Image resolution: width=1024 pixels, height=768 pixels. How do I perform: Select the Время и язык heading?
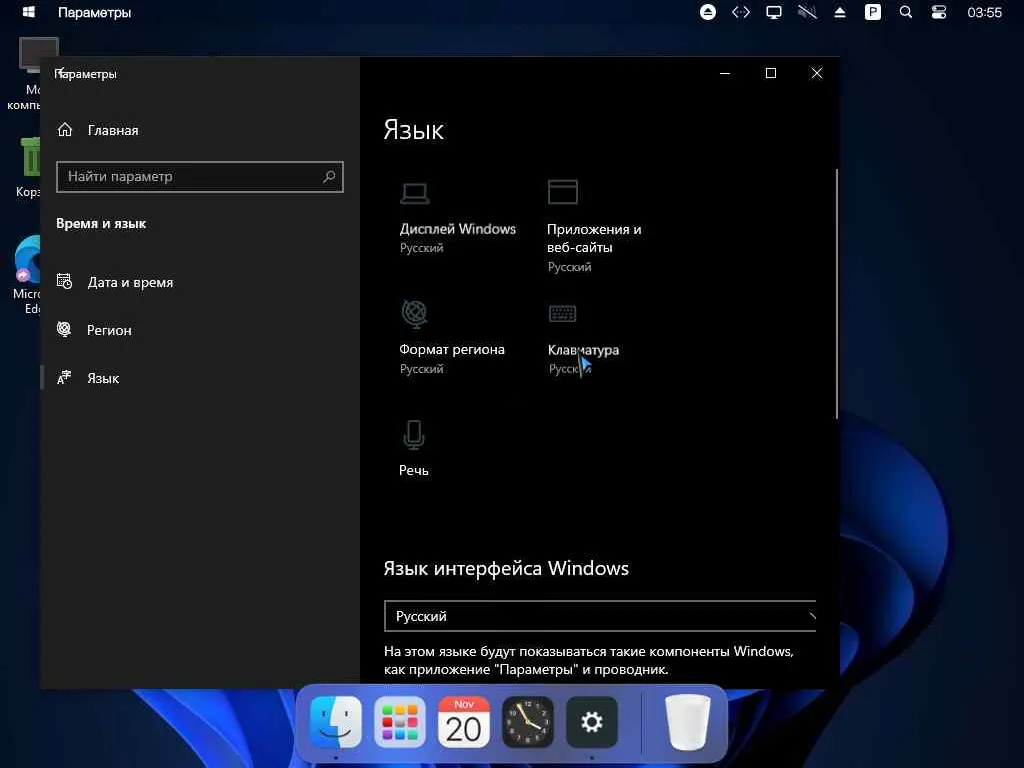click(x=101, y=223)
